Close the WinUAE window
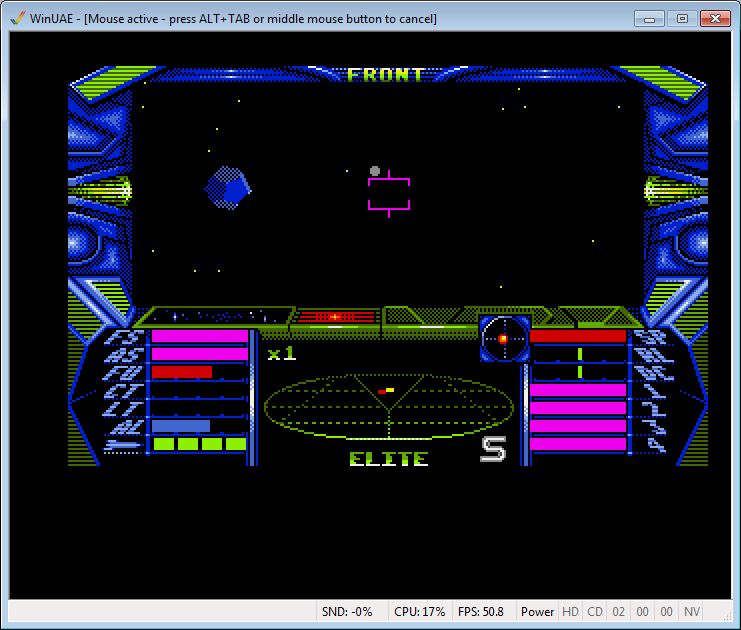This screenshot has height=630, width=741. (715, 19)
